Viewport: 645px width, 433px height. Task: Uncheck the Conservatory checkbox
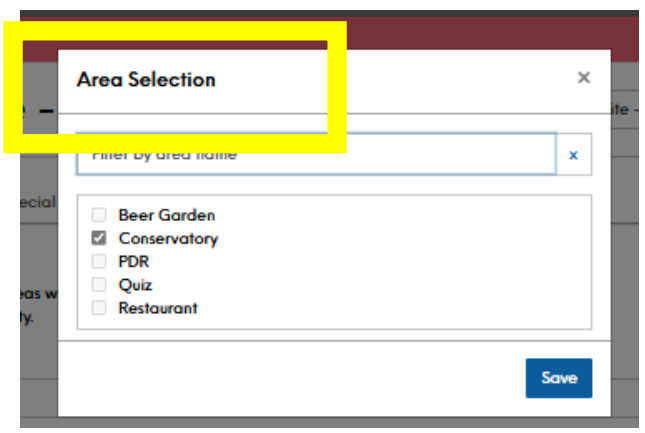click(99, 239)
